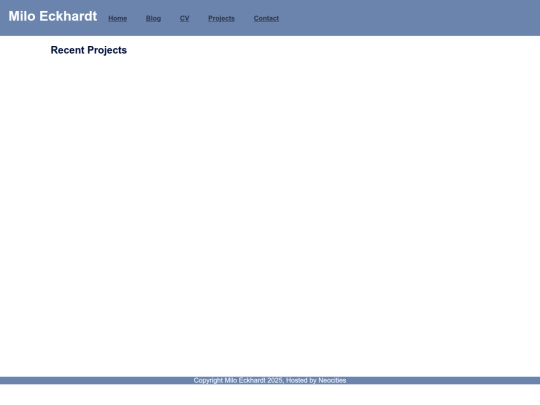Viewport: 540px width, 405px height.
Task: Click the Recent Projects heading
Action: pos(89,50)
